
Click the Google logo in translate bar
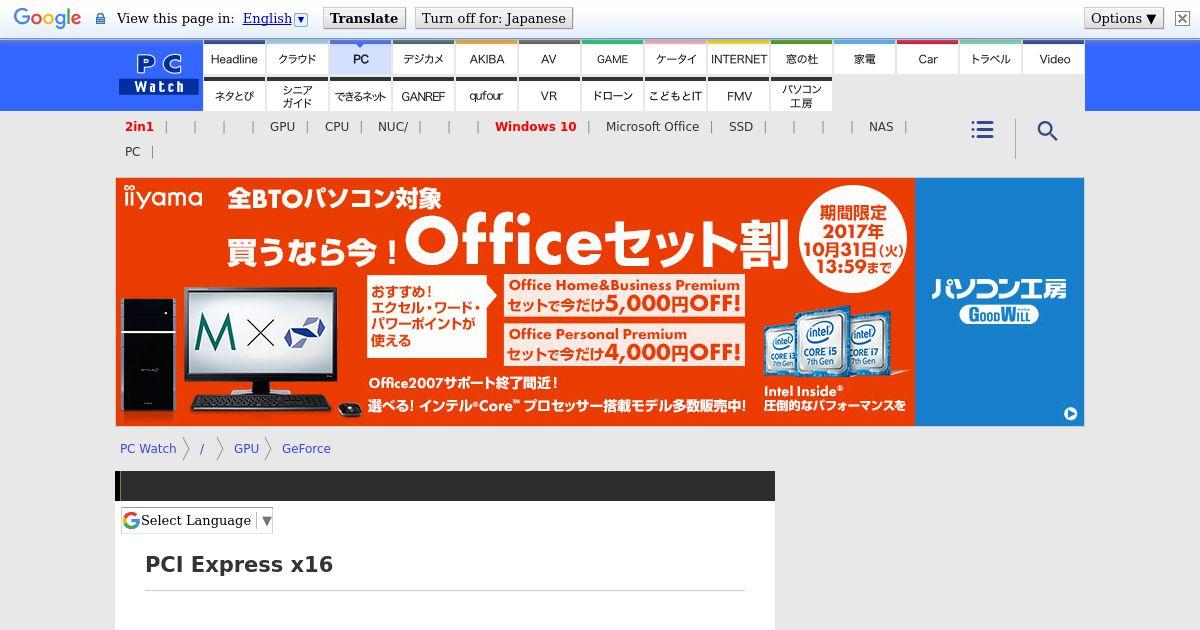[47, 18]
